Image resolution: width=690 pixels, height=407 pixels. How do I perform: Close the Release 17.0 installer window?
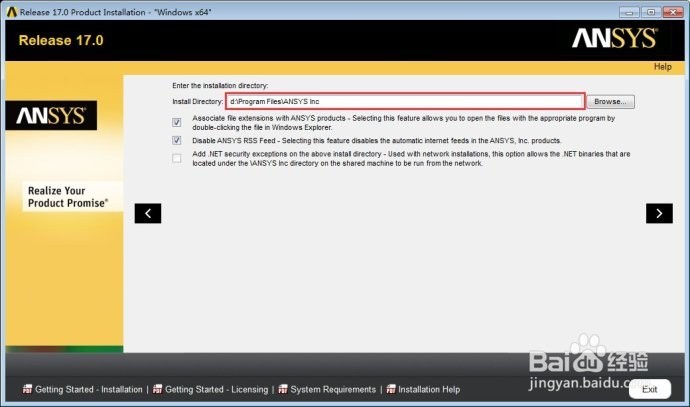(x=673, y=12)
